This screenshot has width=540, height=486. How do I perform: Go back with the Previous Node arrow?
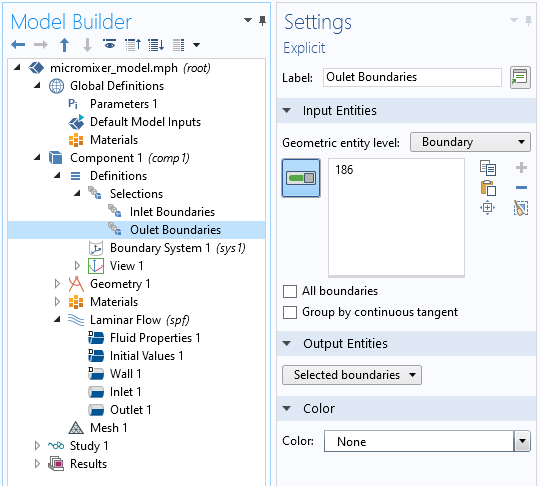click(18, 44)
